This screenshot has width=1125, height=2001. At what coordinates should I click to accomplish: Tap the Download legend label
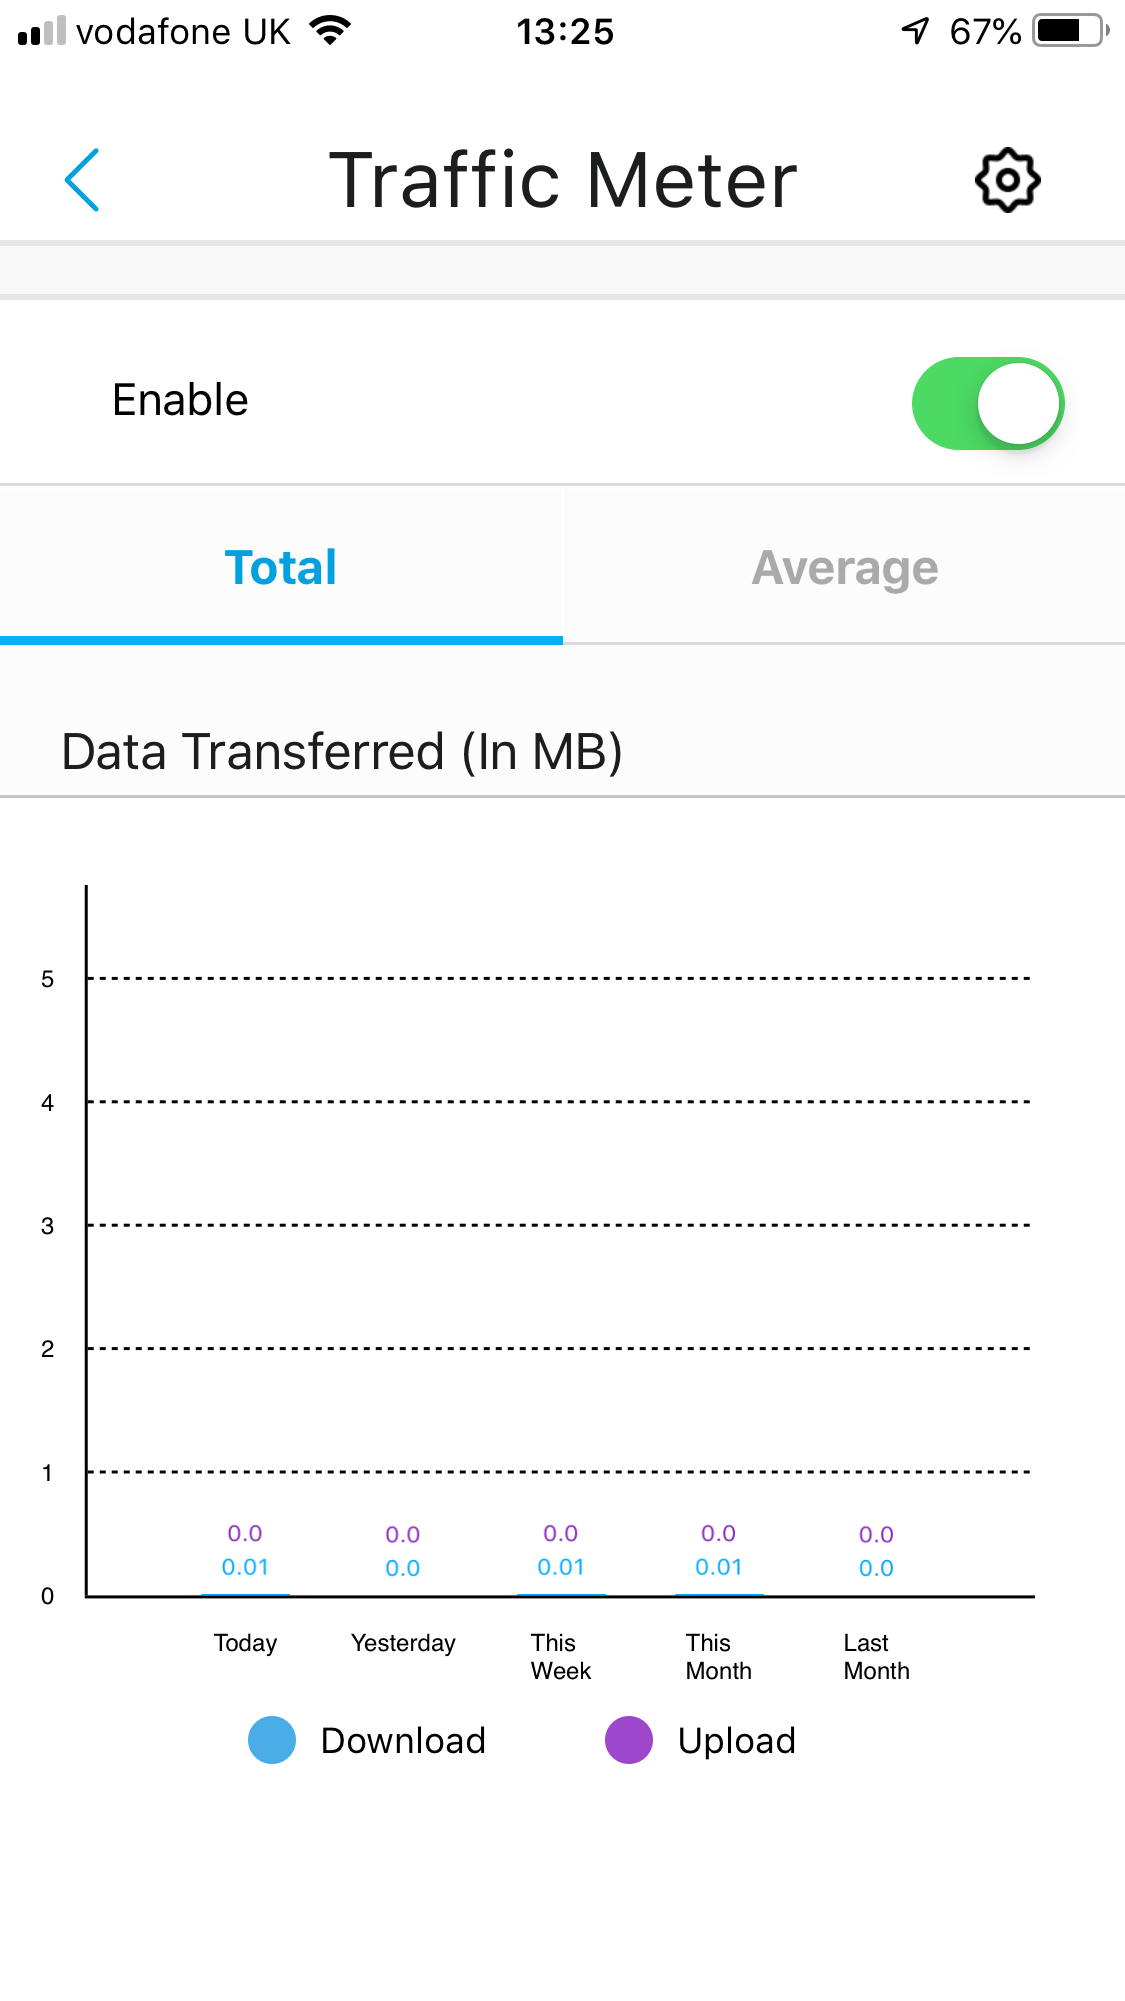point(403,1741)
